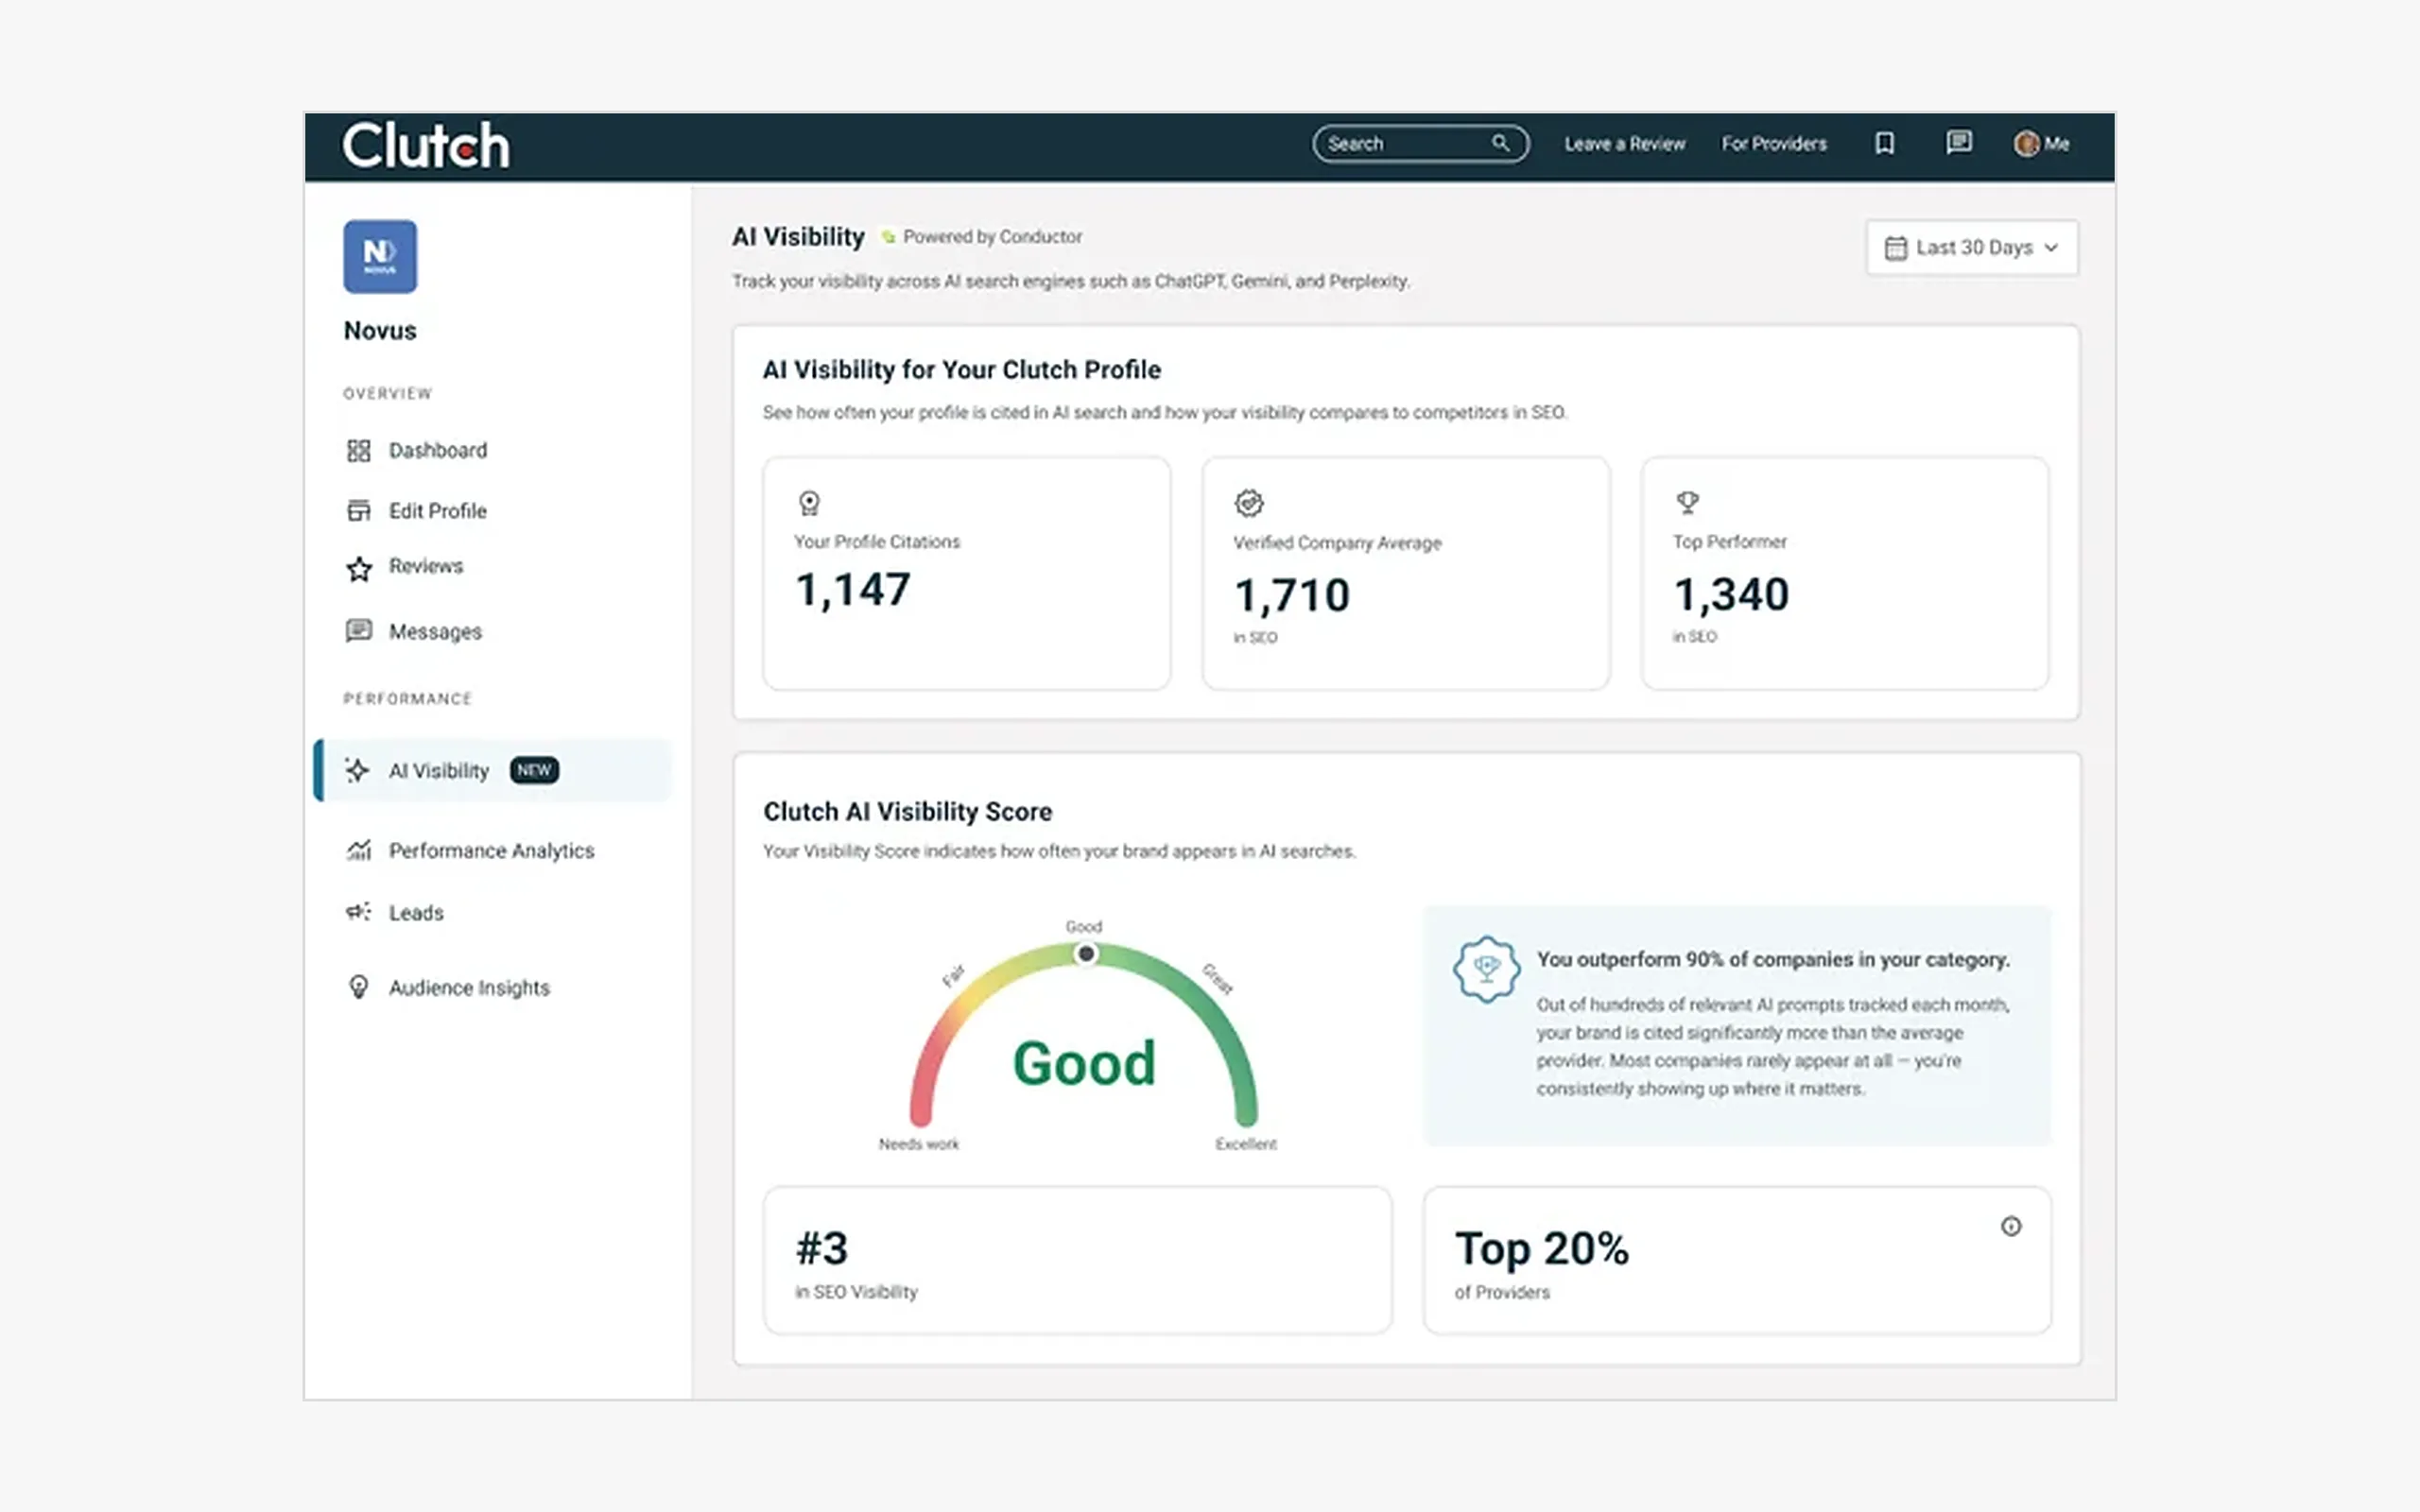This screenshot has height=1512, width=2420.
Task: Click the sidebar Messages icon
Action: [358, 631]
